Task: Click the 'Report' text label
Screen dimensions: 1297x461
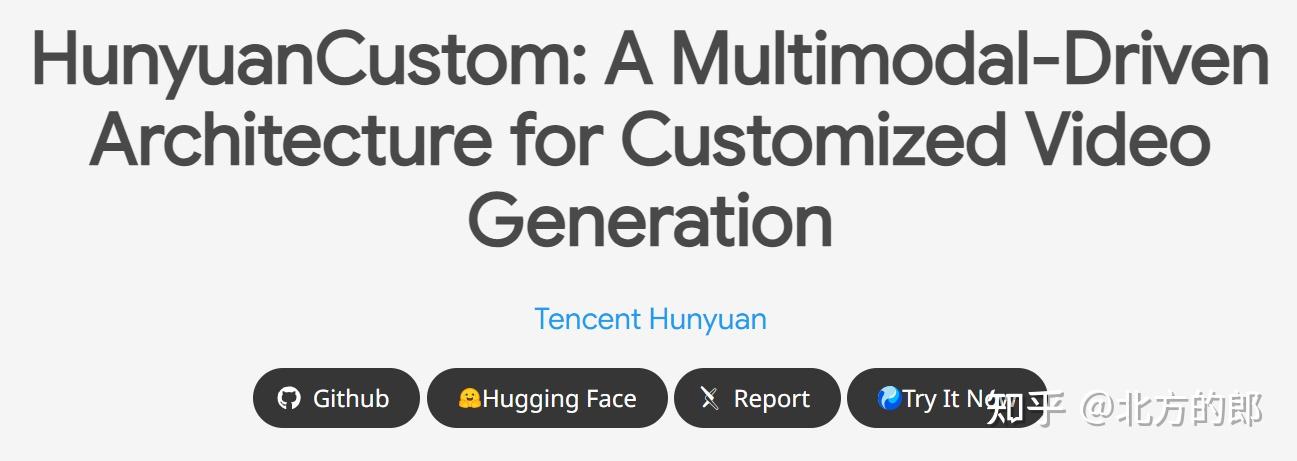Action: pos(772,399)
